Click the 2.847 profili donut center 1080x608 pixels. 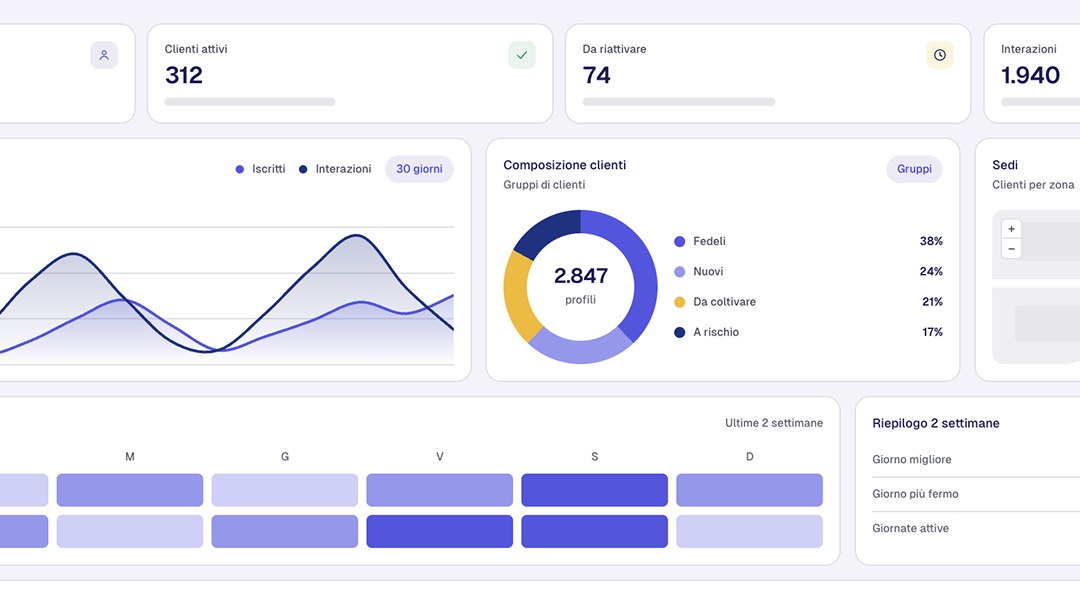click(581, 285)
